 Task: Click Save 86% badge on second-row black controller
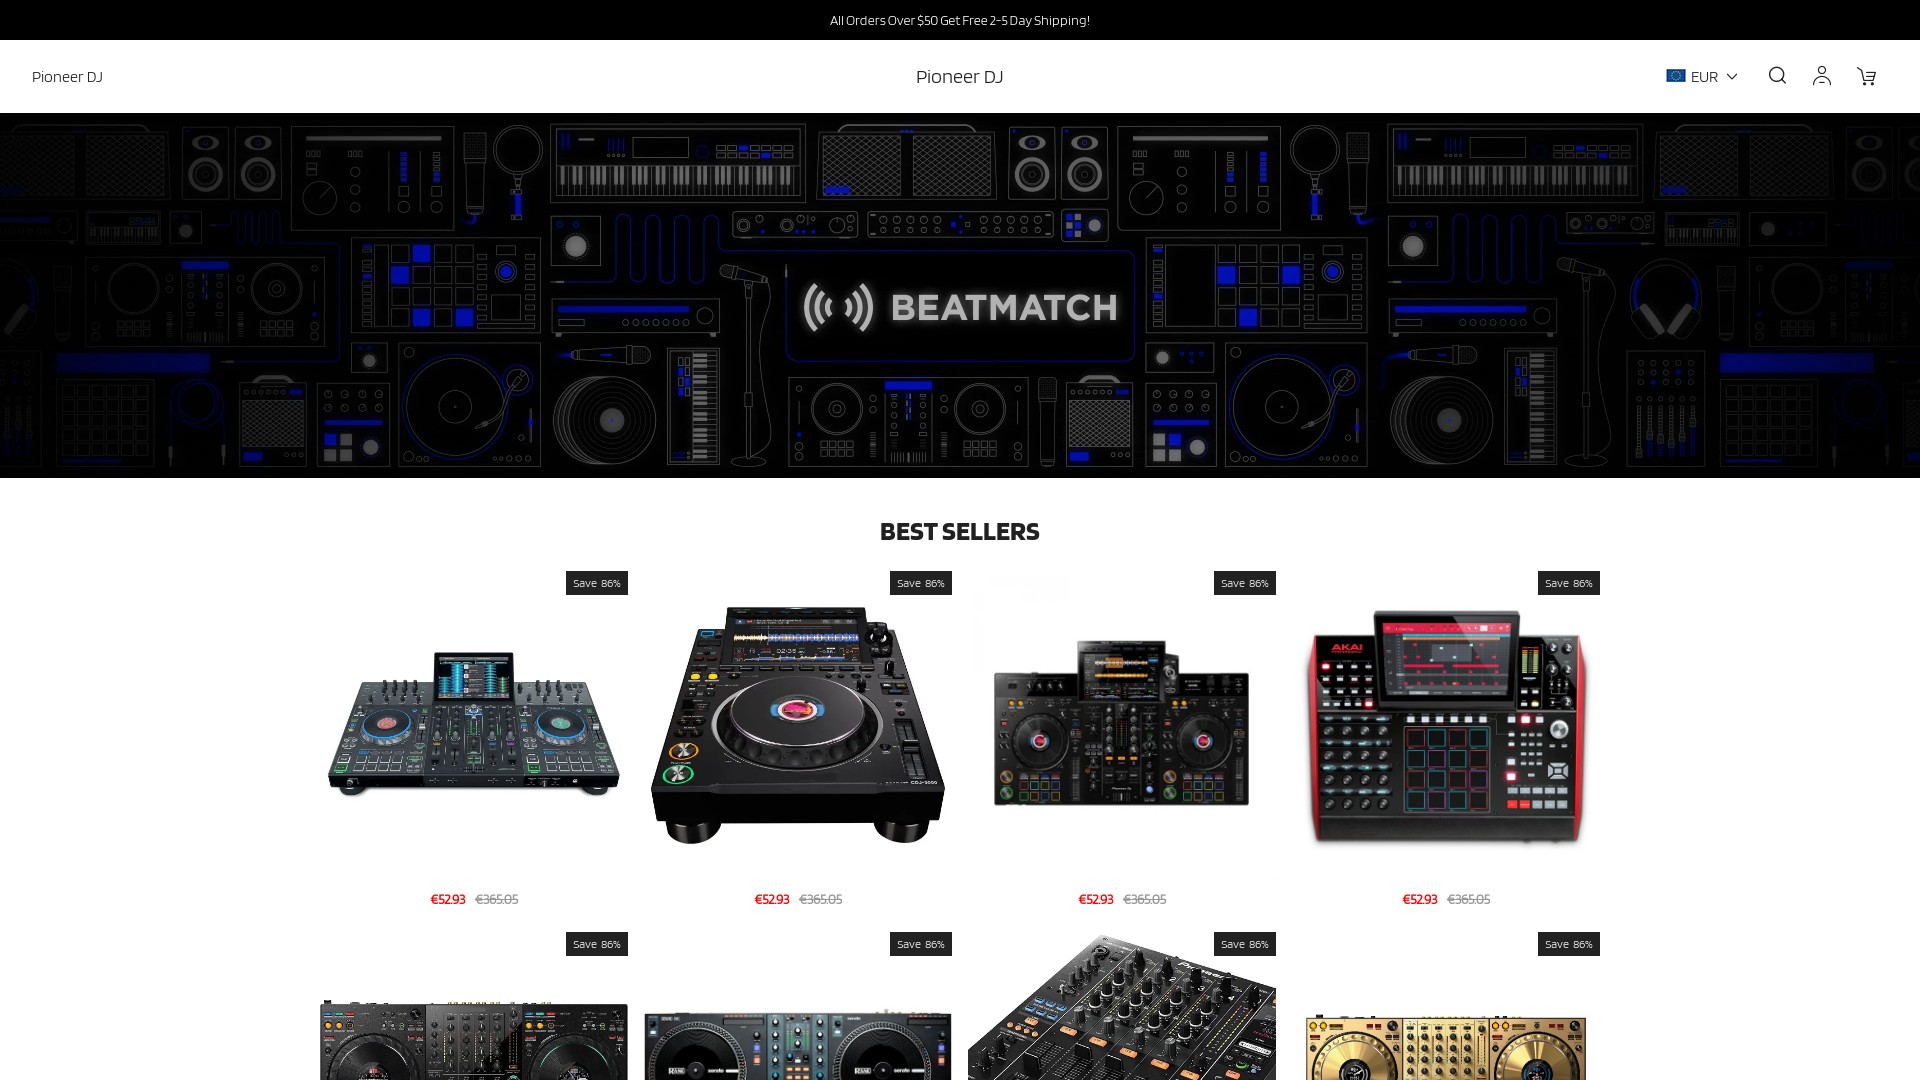pyautogui.click(x=597, y=944)
